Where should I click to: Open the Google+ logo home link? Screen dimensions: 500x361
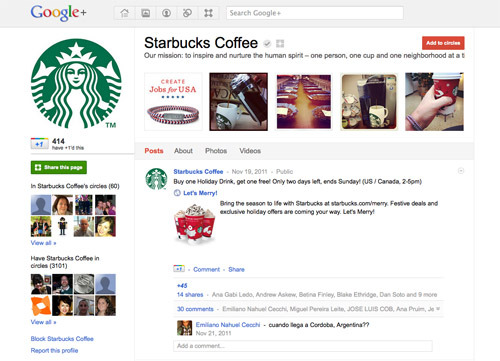[x=58, y=13]
